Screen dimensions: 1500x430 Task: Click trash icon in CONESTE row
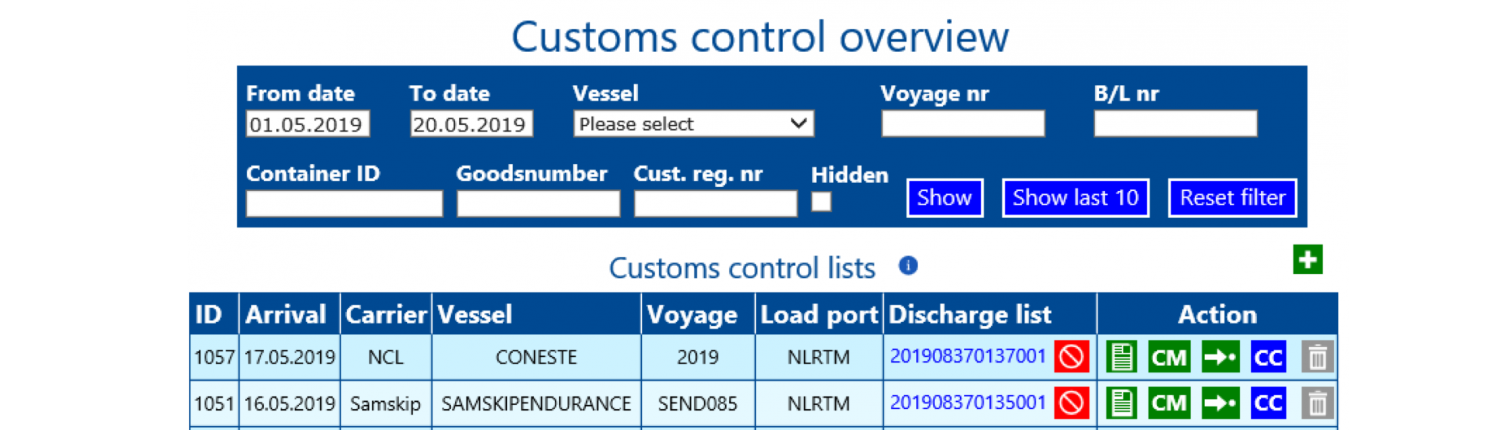point(1317,356)
